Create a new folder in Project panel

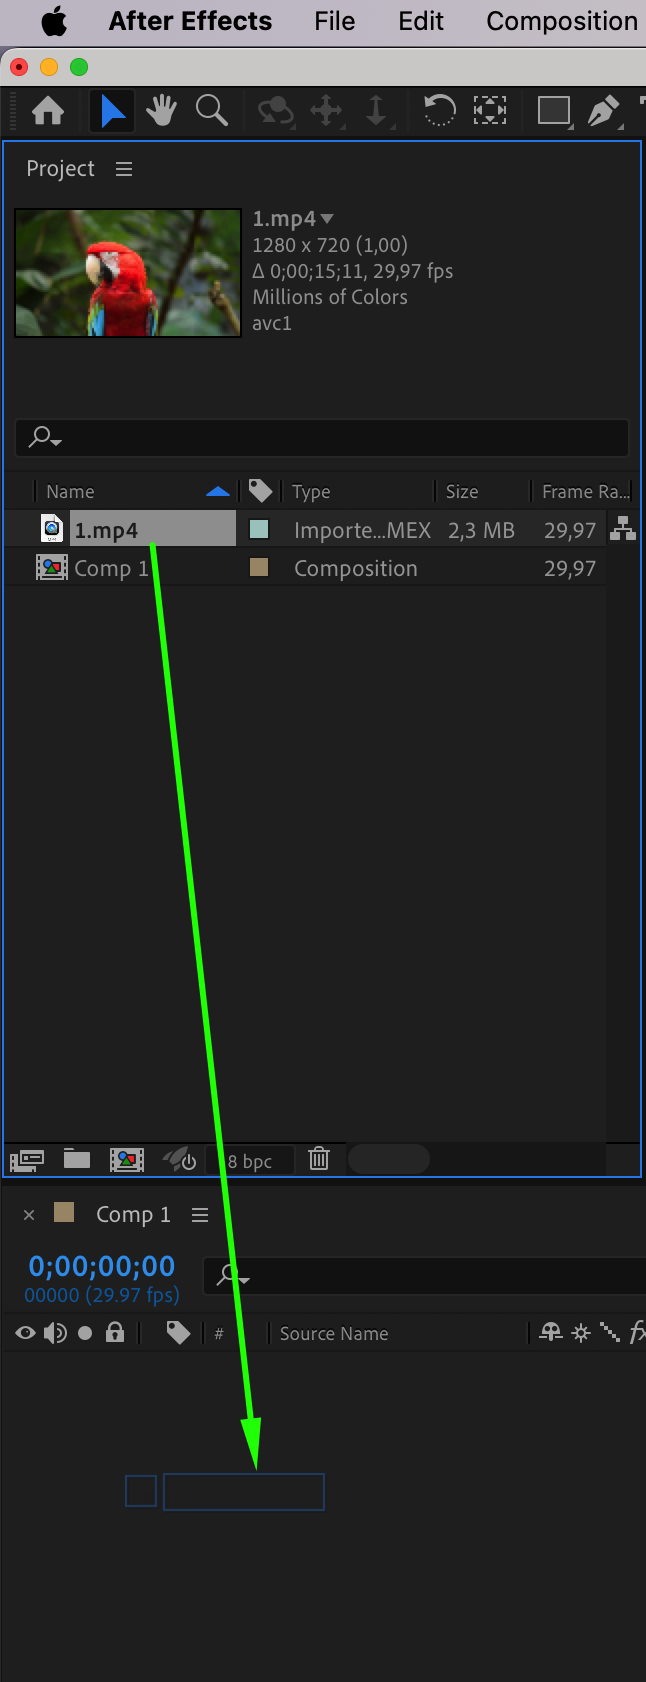pos(77,1159)
